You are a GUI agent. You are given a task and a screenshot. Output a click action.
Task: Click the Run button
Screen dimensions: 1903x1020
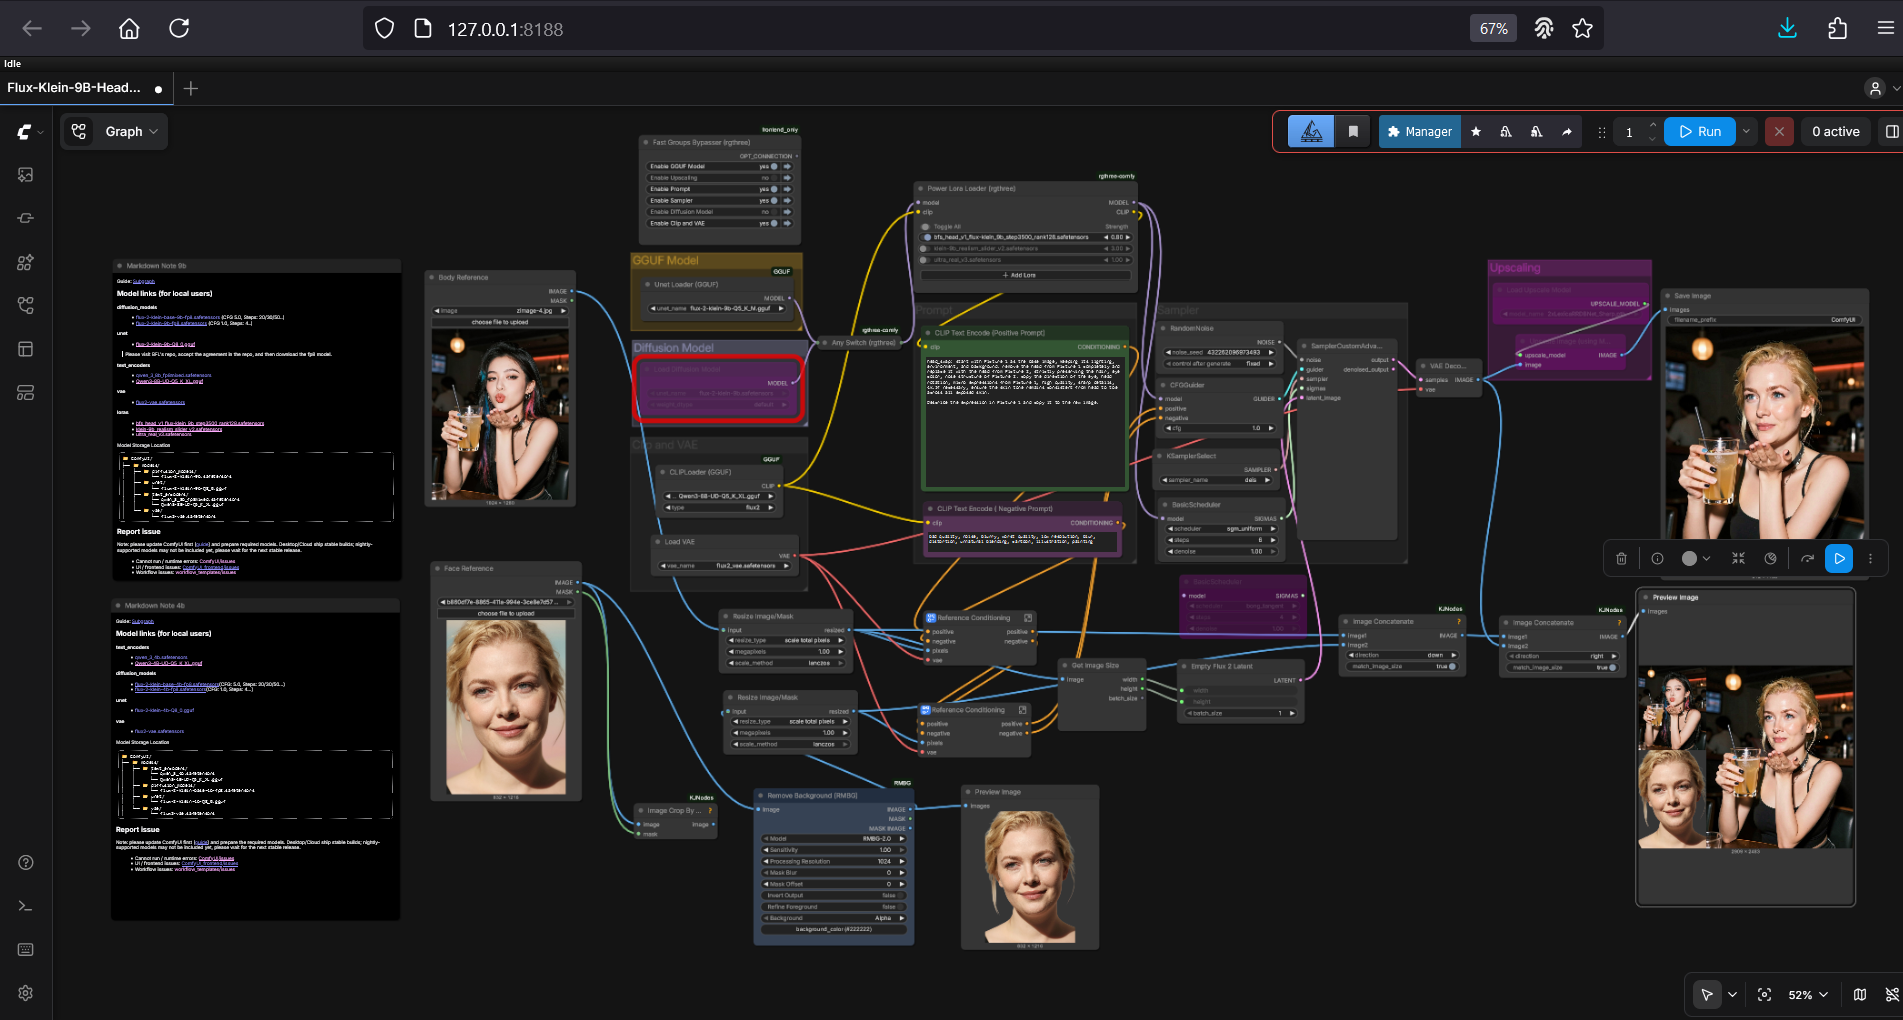(1699, 131)
